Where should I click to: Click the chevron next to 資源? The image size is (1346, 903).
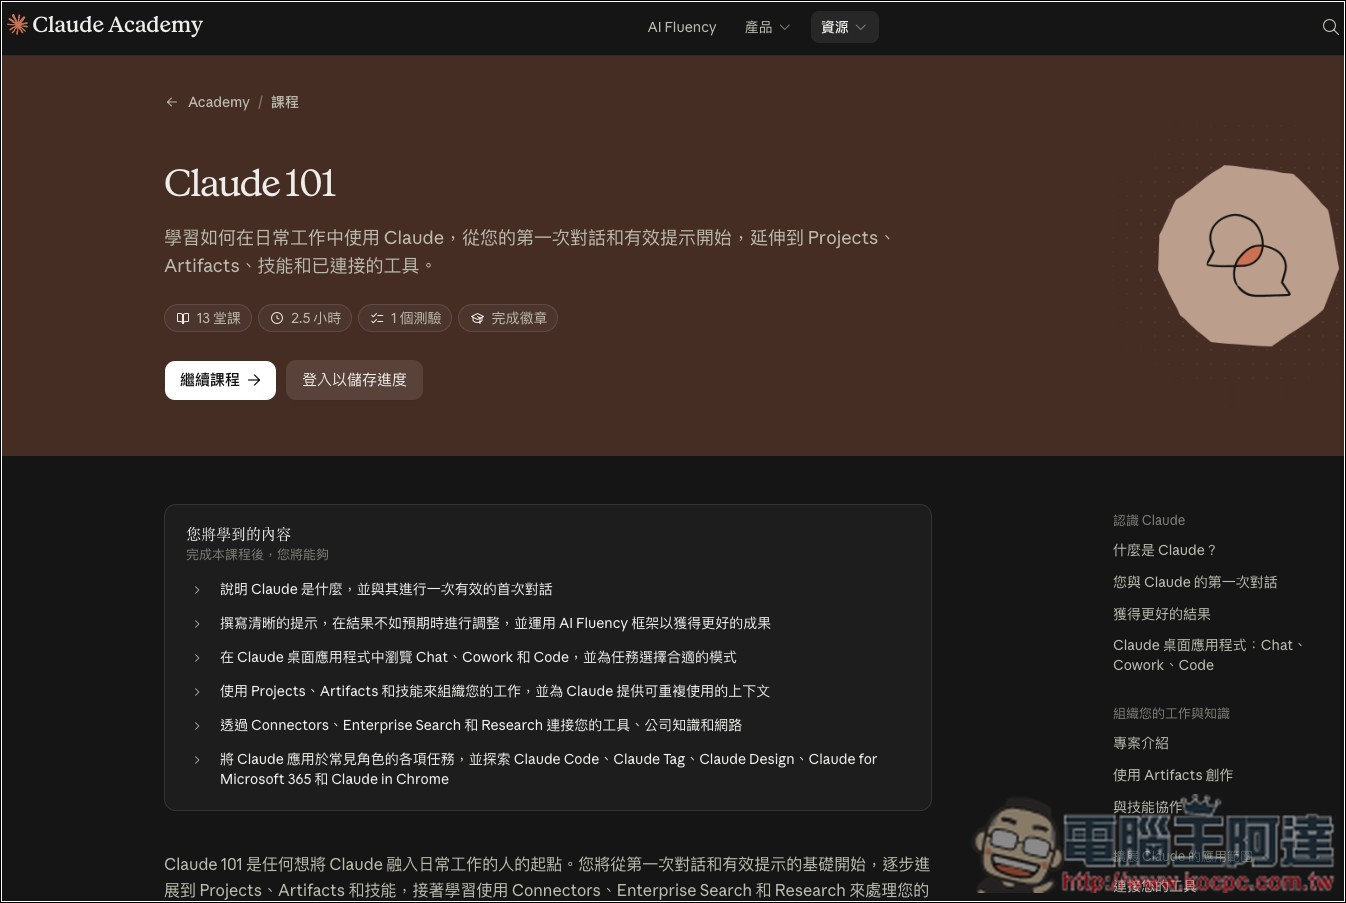click(861, 28)
